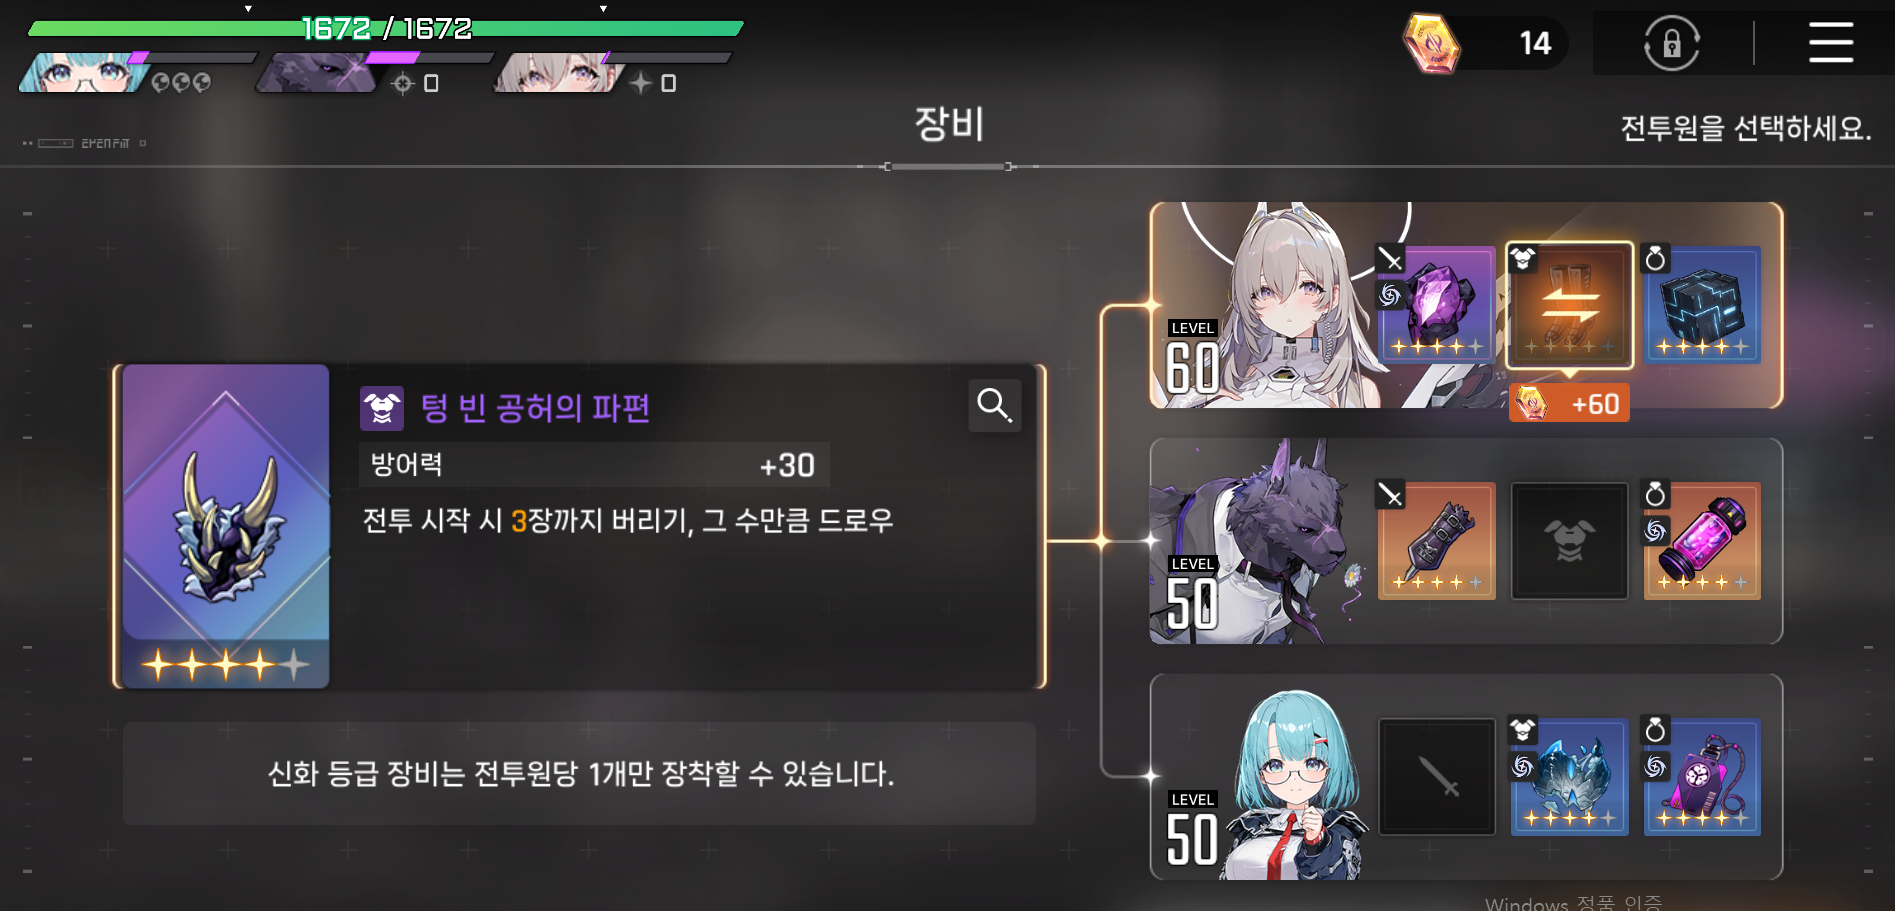Viewport: 1895px width, 911px height.
Task: Select the purple crystal weapon of level 60 character
Action: (1437, 305)
